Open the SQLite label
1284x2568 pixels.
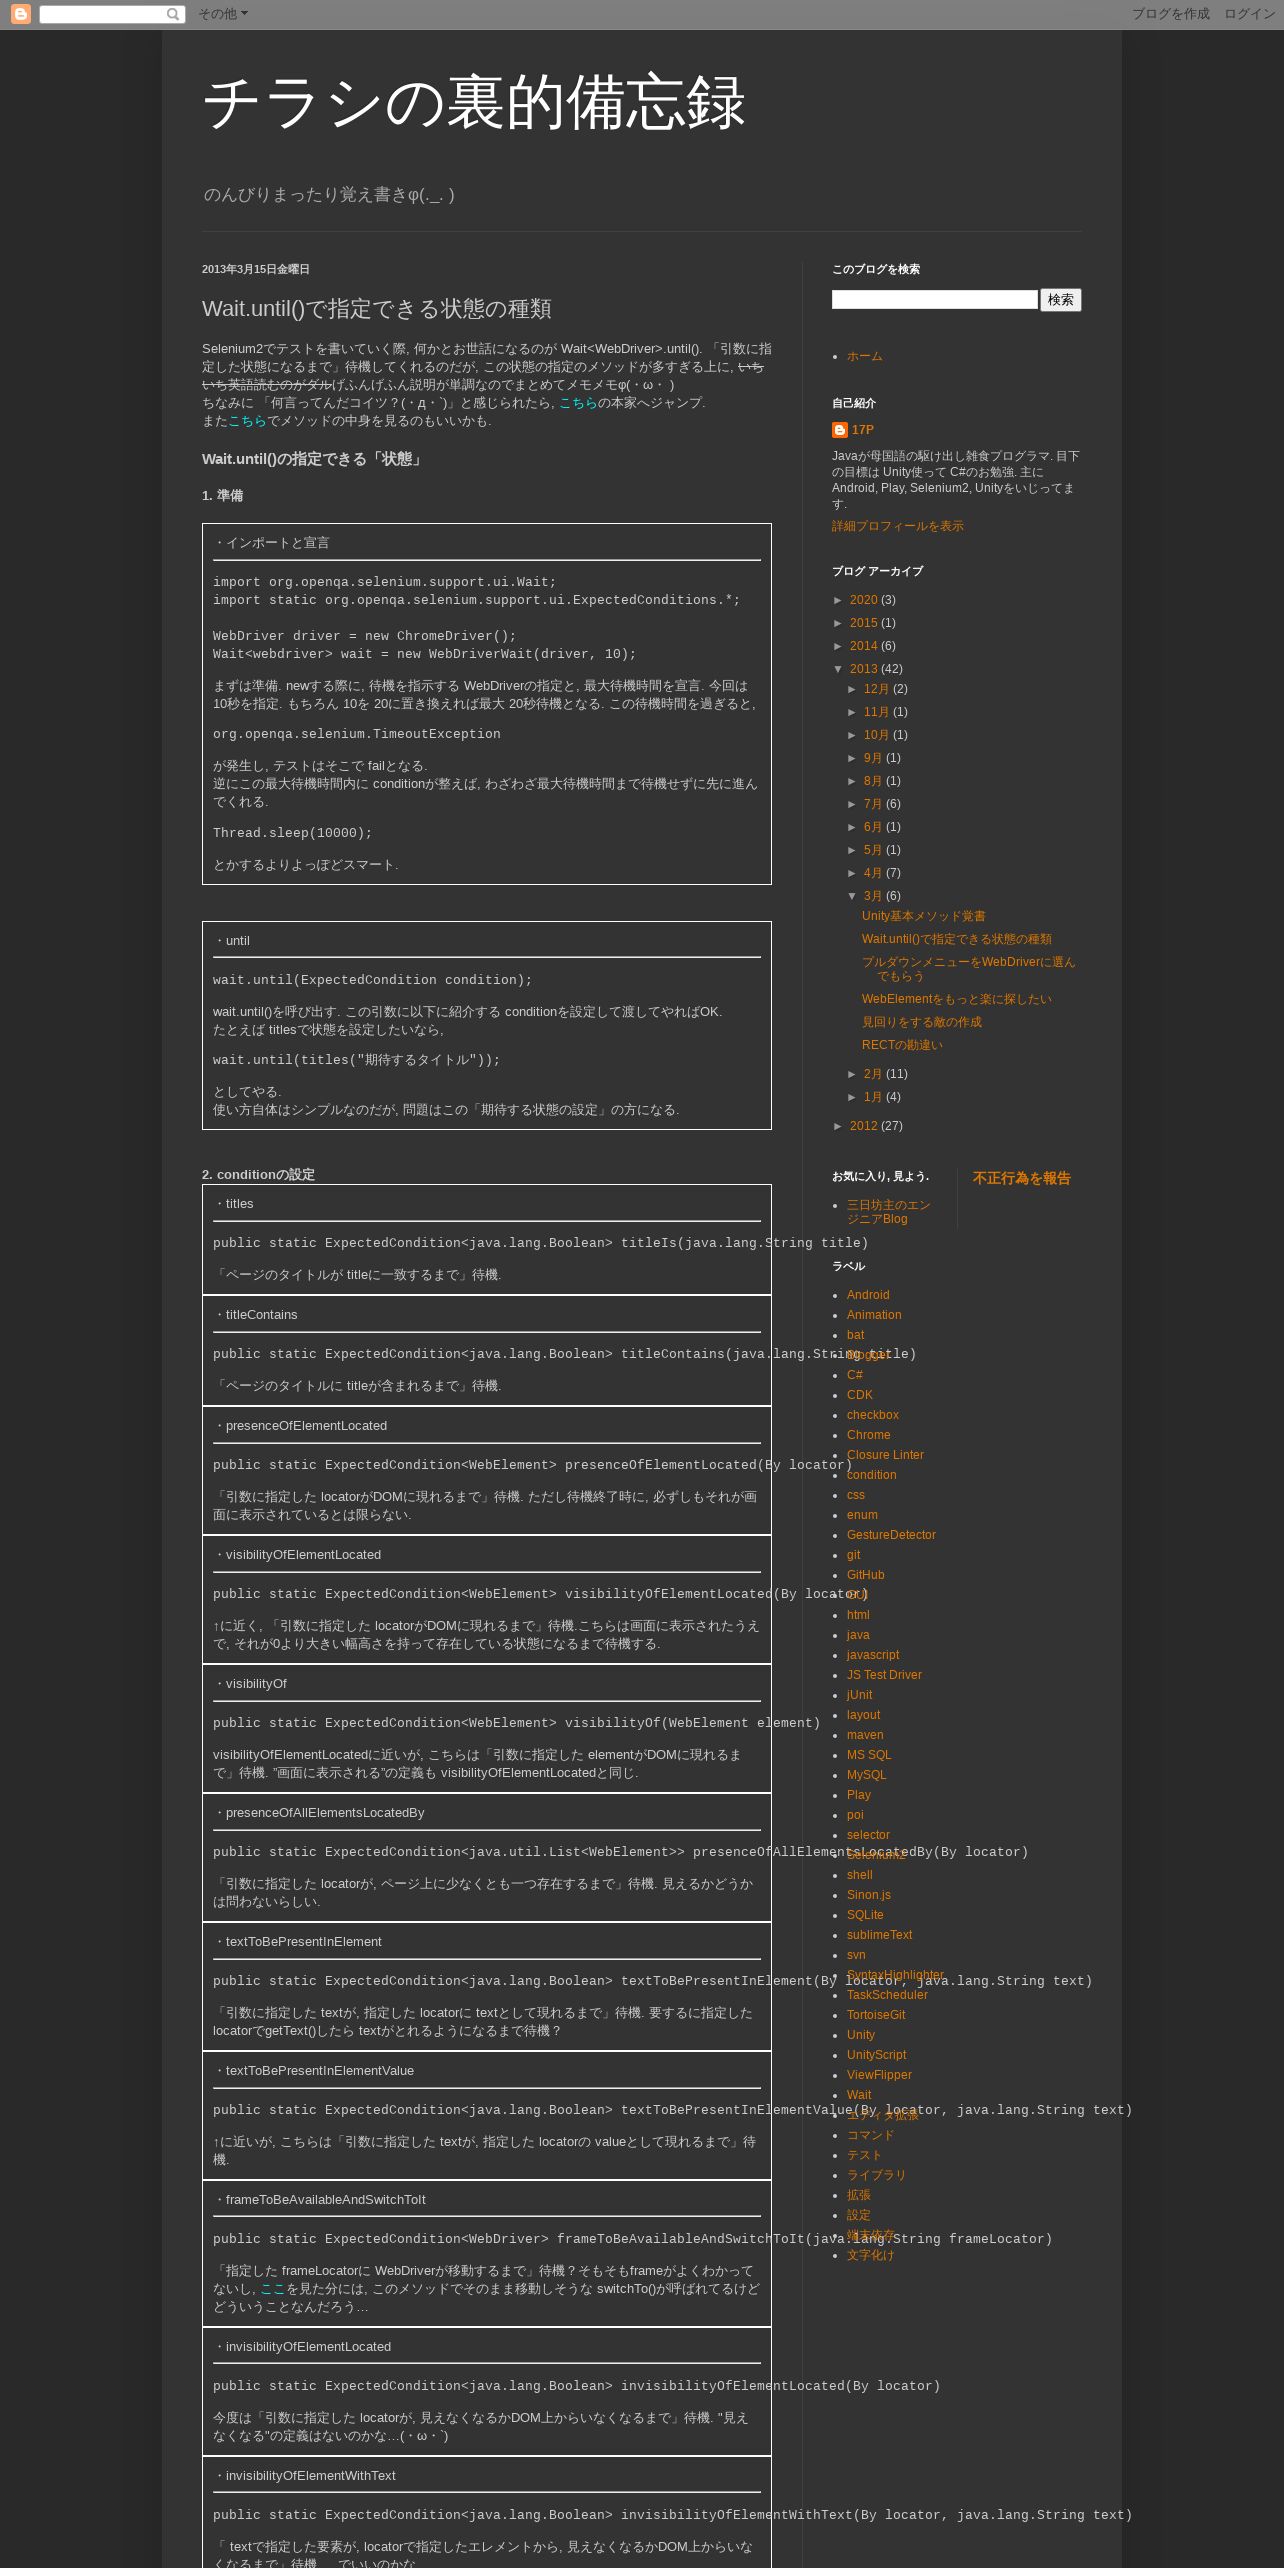tap(865, 1915)
